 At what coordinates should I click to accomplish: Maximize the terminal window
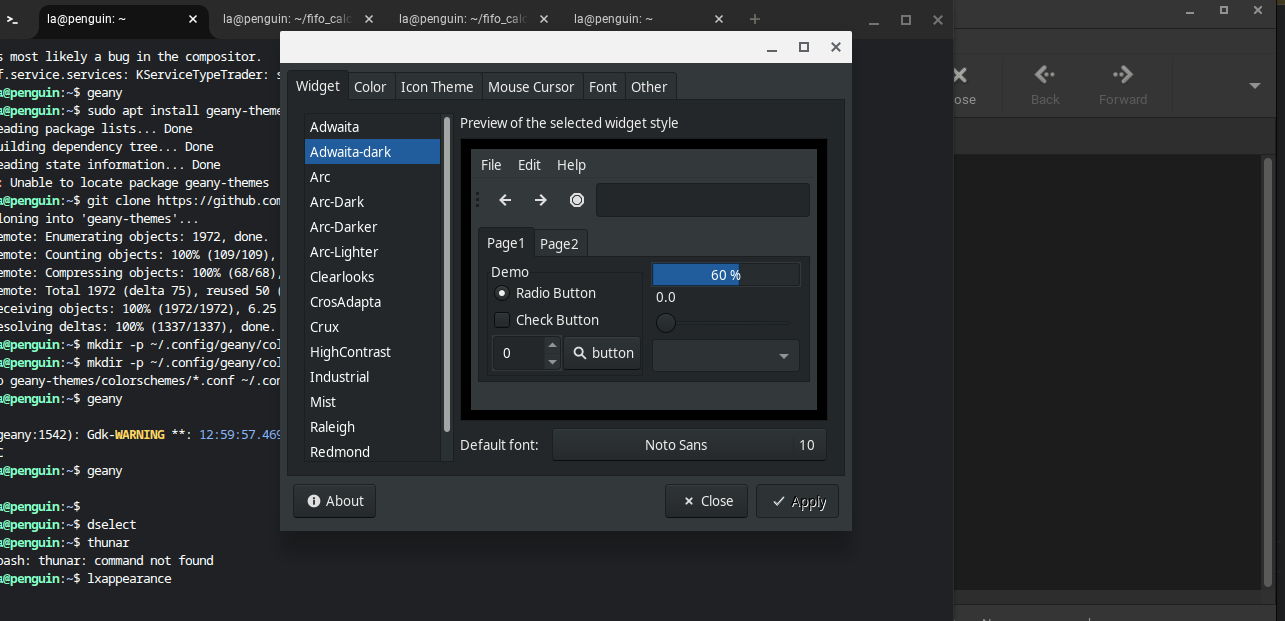point(906,19)
